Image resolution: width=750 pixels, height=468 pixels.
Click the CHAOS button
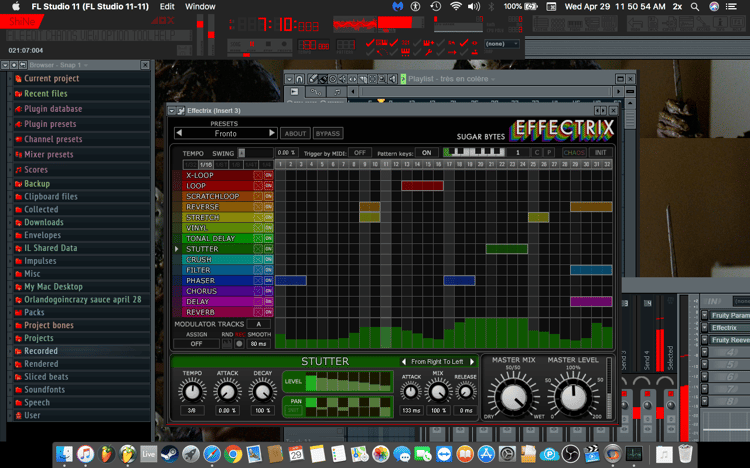coord(574,153)
